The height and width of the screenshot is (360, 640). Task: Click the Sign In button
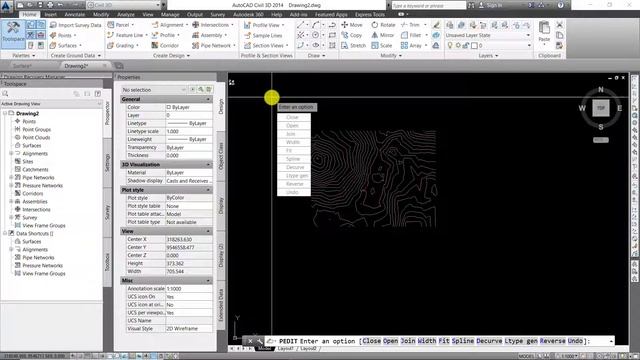491,5
